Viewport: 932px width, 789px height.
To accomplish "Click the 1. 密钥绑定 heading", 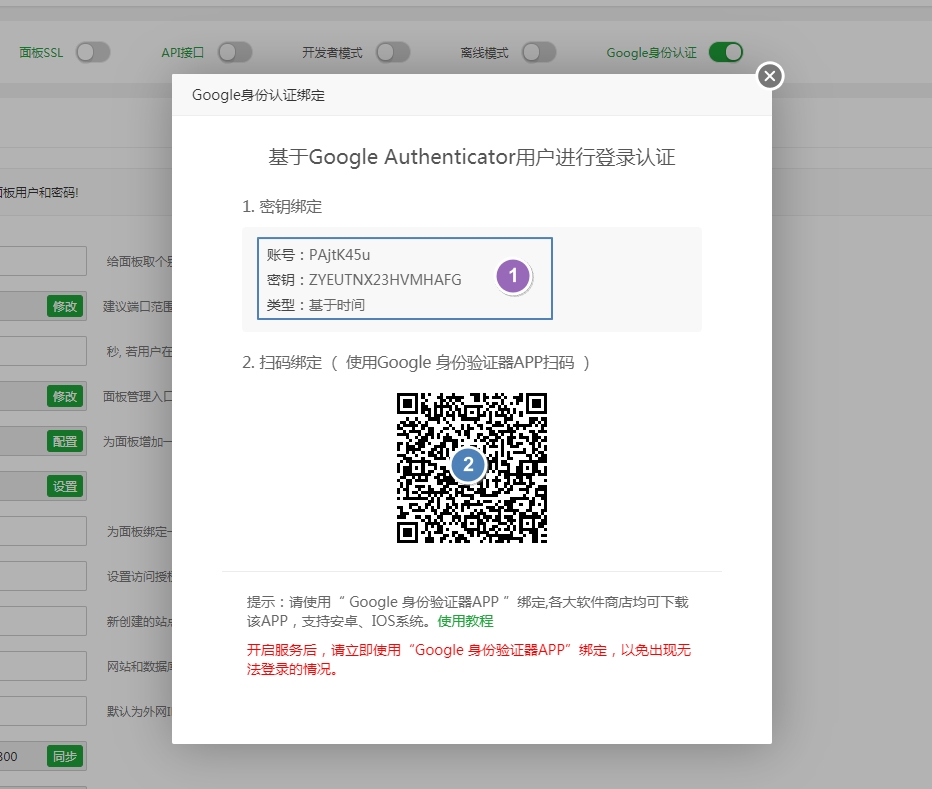I will [x=282, y=206].
